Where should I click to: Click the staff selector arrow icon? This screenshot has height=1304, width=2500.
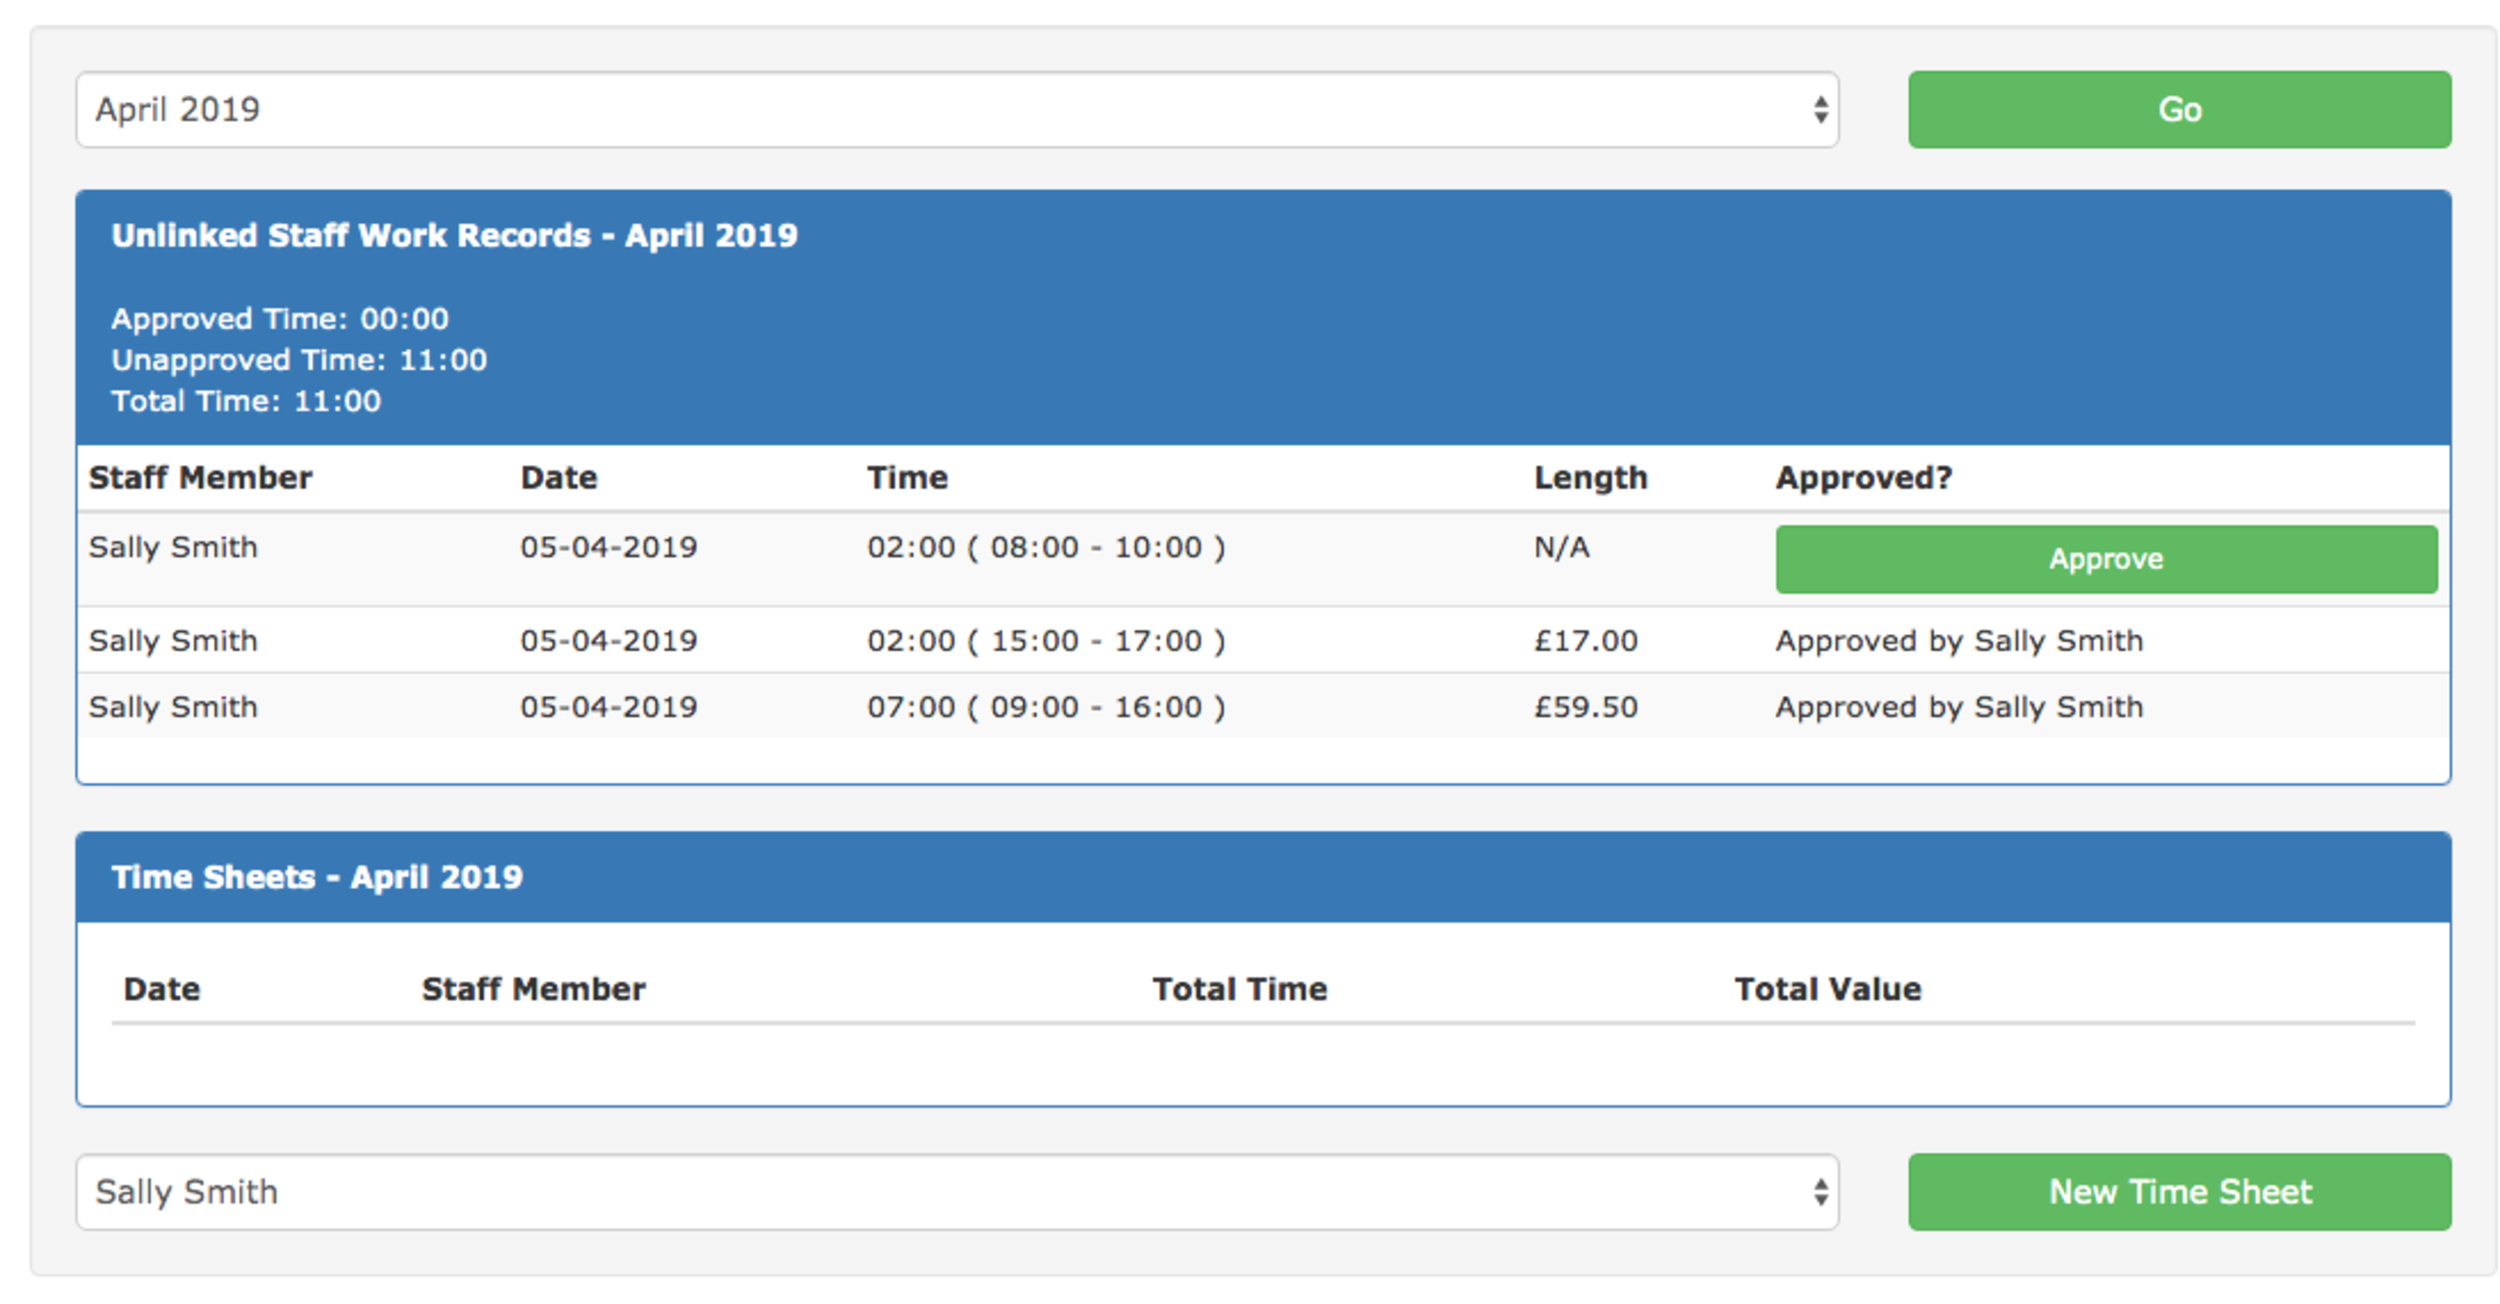[x=1820, y=1192]
